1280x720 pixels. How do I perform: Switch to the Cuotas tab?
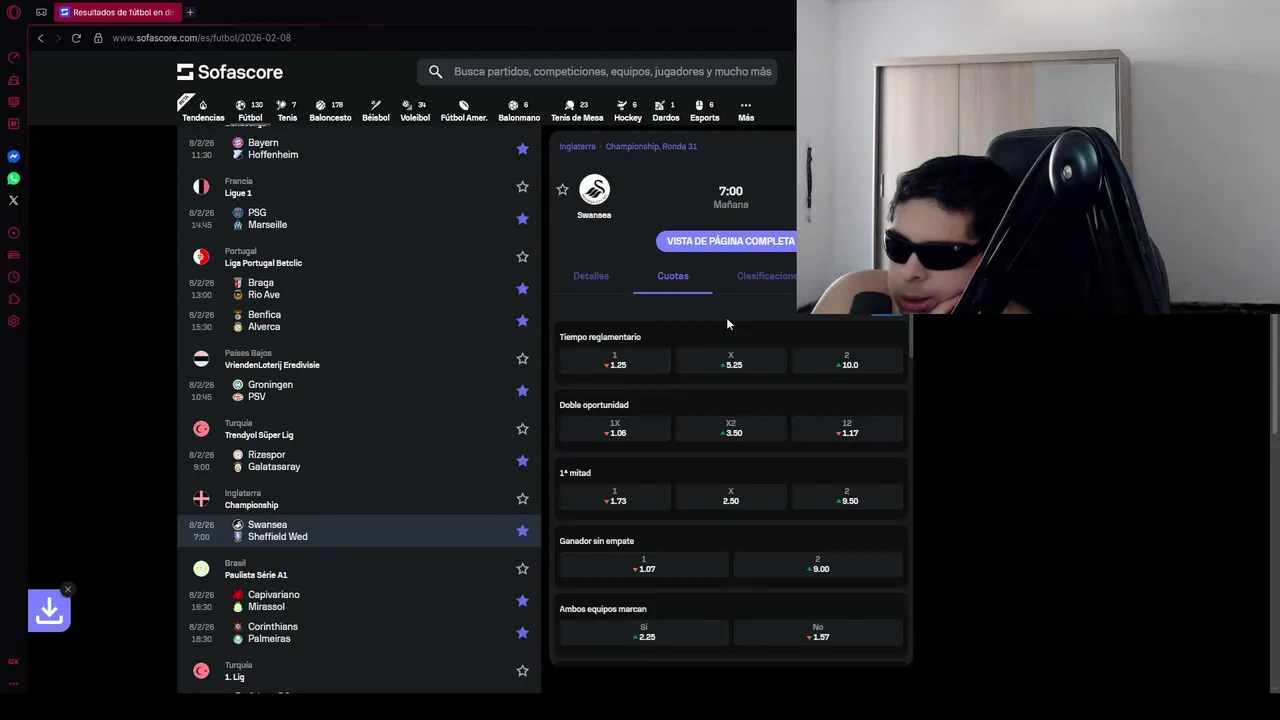pos(673,276)
